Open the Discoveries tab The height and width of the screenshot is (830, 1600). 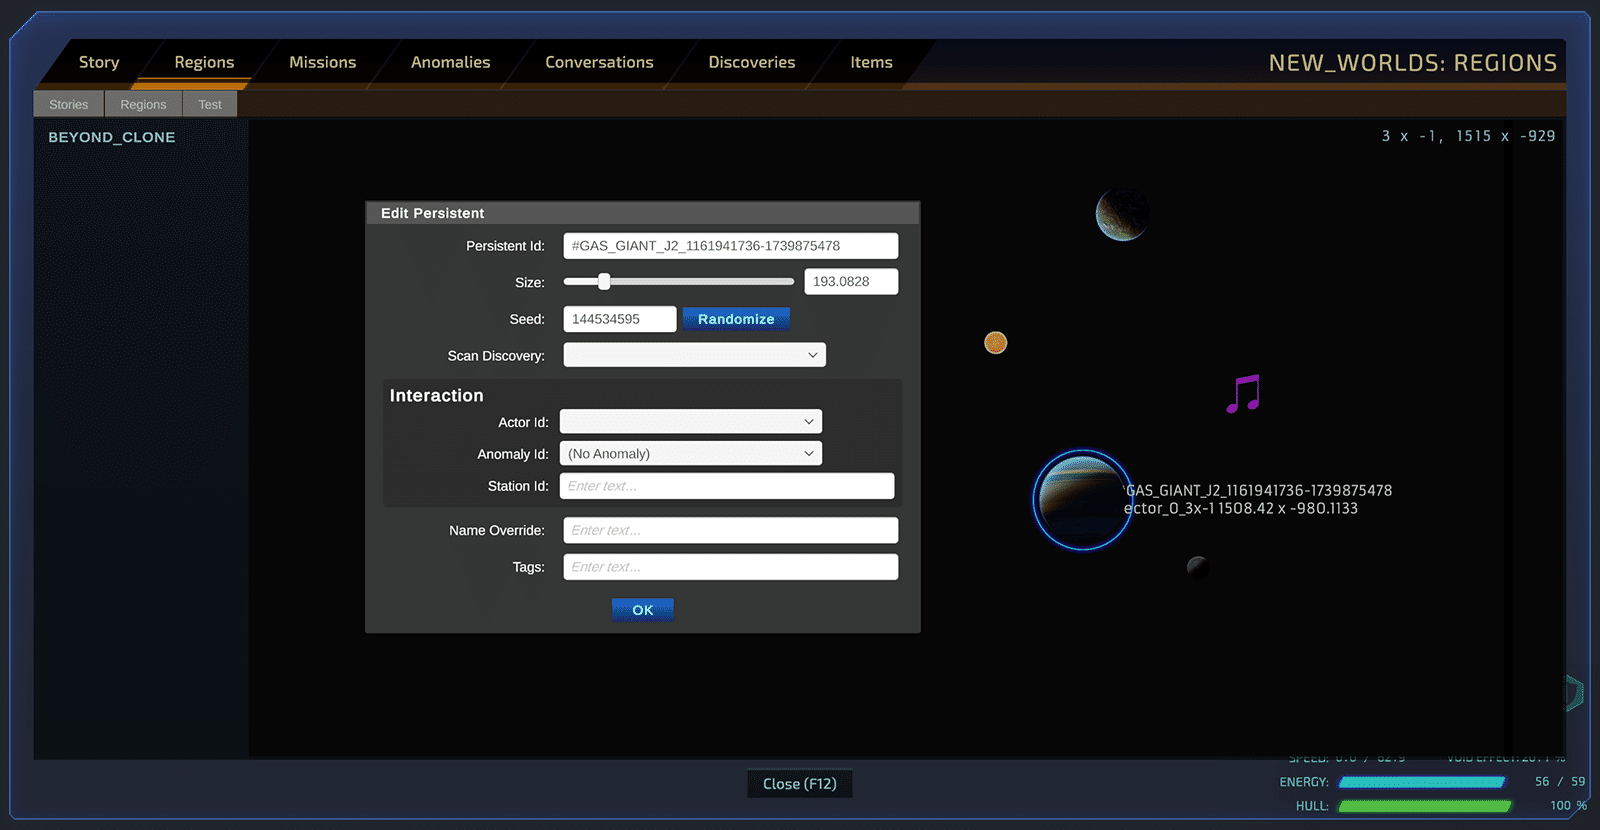point(752,62)
